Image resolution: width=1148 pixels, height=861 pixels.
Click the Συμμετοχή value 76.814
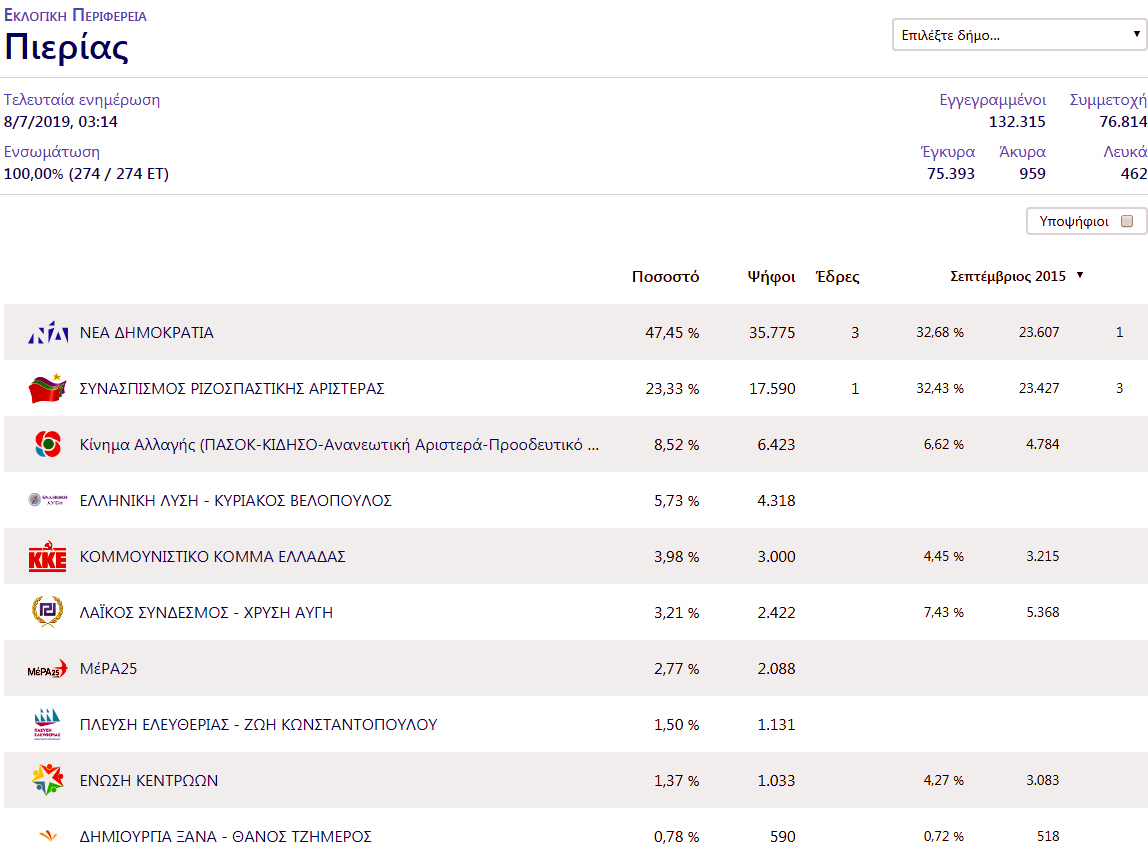[1122, 122]
